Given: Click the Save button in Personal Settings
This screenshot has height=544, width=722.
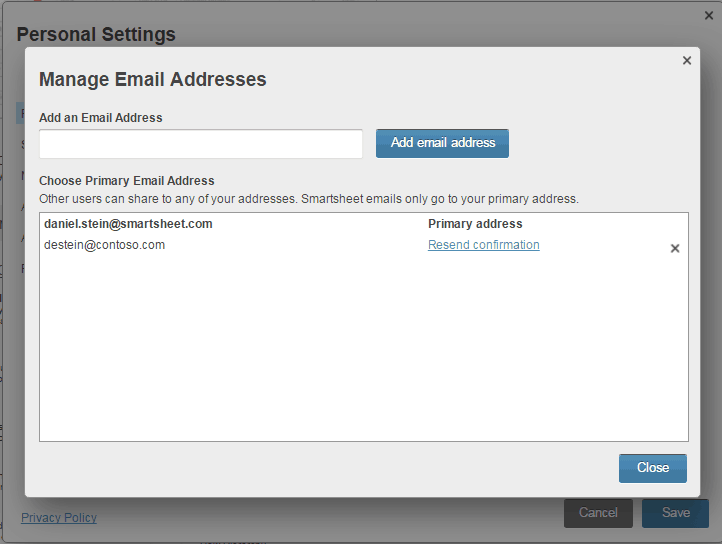Looking at the screenshot, I should point(675,513).
